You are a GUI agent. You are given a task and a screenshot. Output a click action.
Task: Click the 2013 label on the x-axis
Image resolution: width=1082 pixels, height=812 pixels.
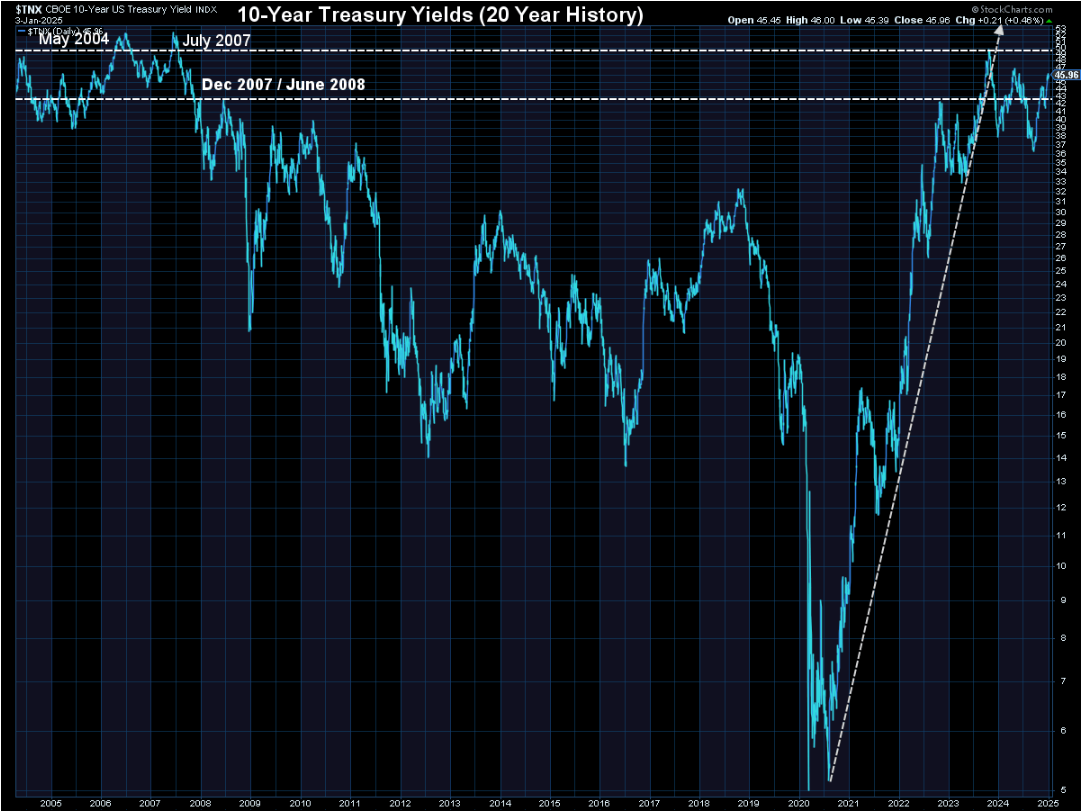(x=450, y=803)
